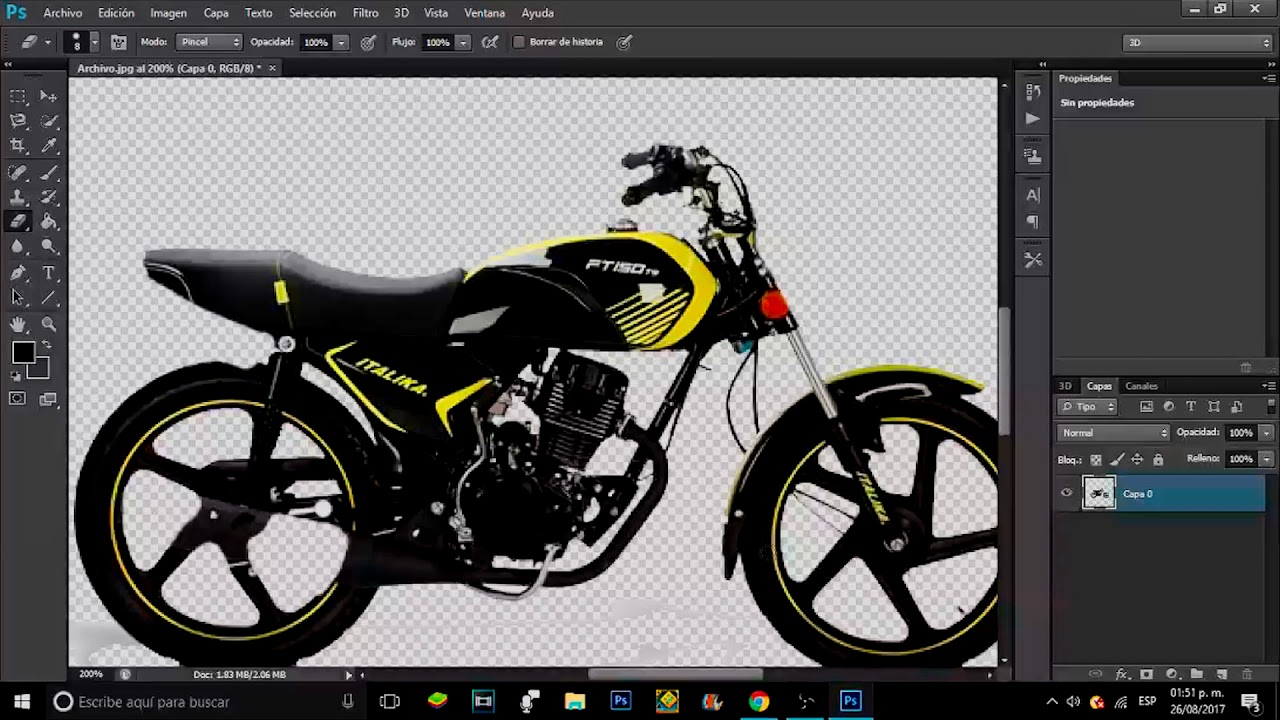Select the Blur tool
This screenshot has width=1280, height=720.
pos(18,246)
